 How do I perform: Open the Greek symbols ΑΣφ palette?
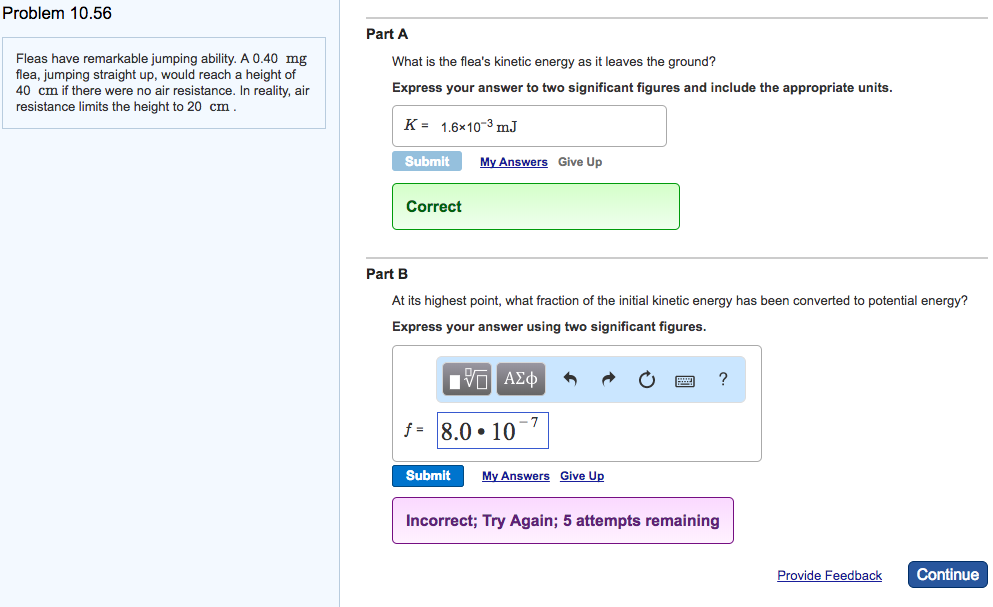tap(520, 379)
